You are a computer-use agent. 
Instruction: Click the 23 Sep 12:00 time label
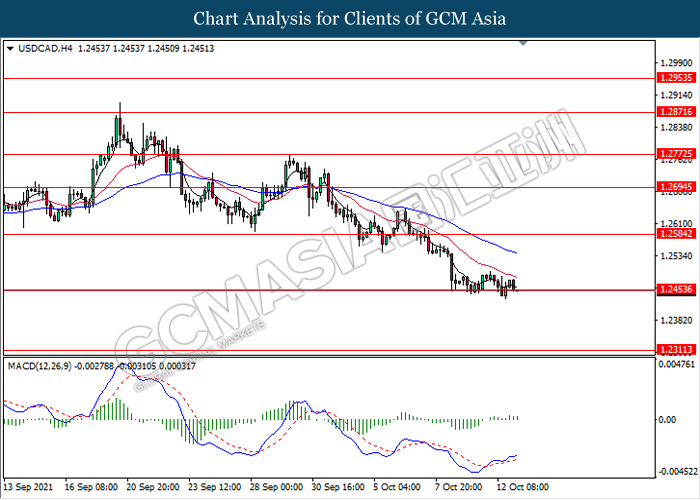point(214,487)
